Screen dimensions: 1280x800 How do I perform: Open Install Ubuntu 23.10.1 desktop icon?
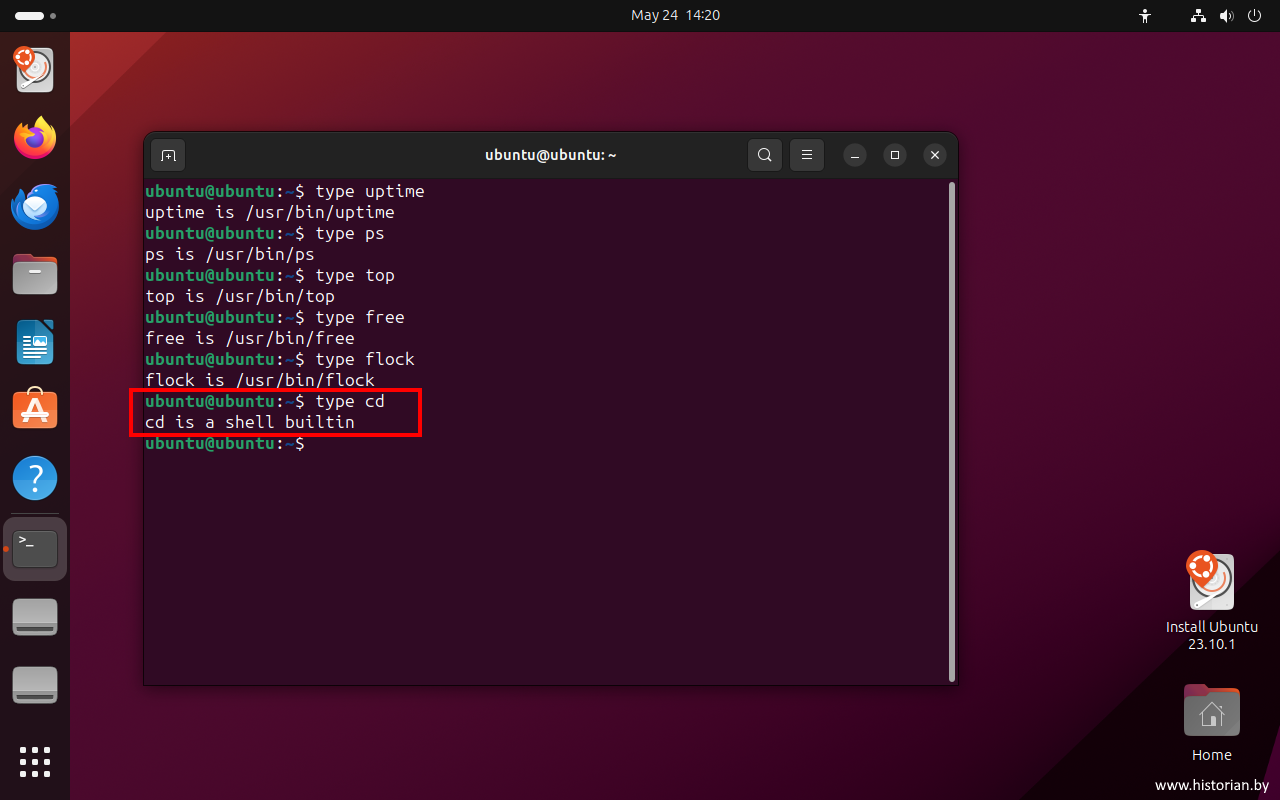[1211, 583]
